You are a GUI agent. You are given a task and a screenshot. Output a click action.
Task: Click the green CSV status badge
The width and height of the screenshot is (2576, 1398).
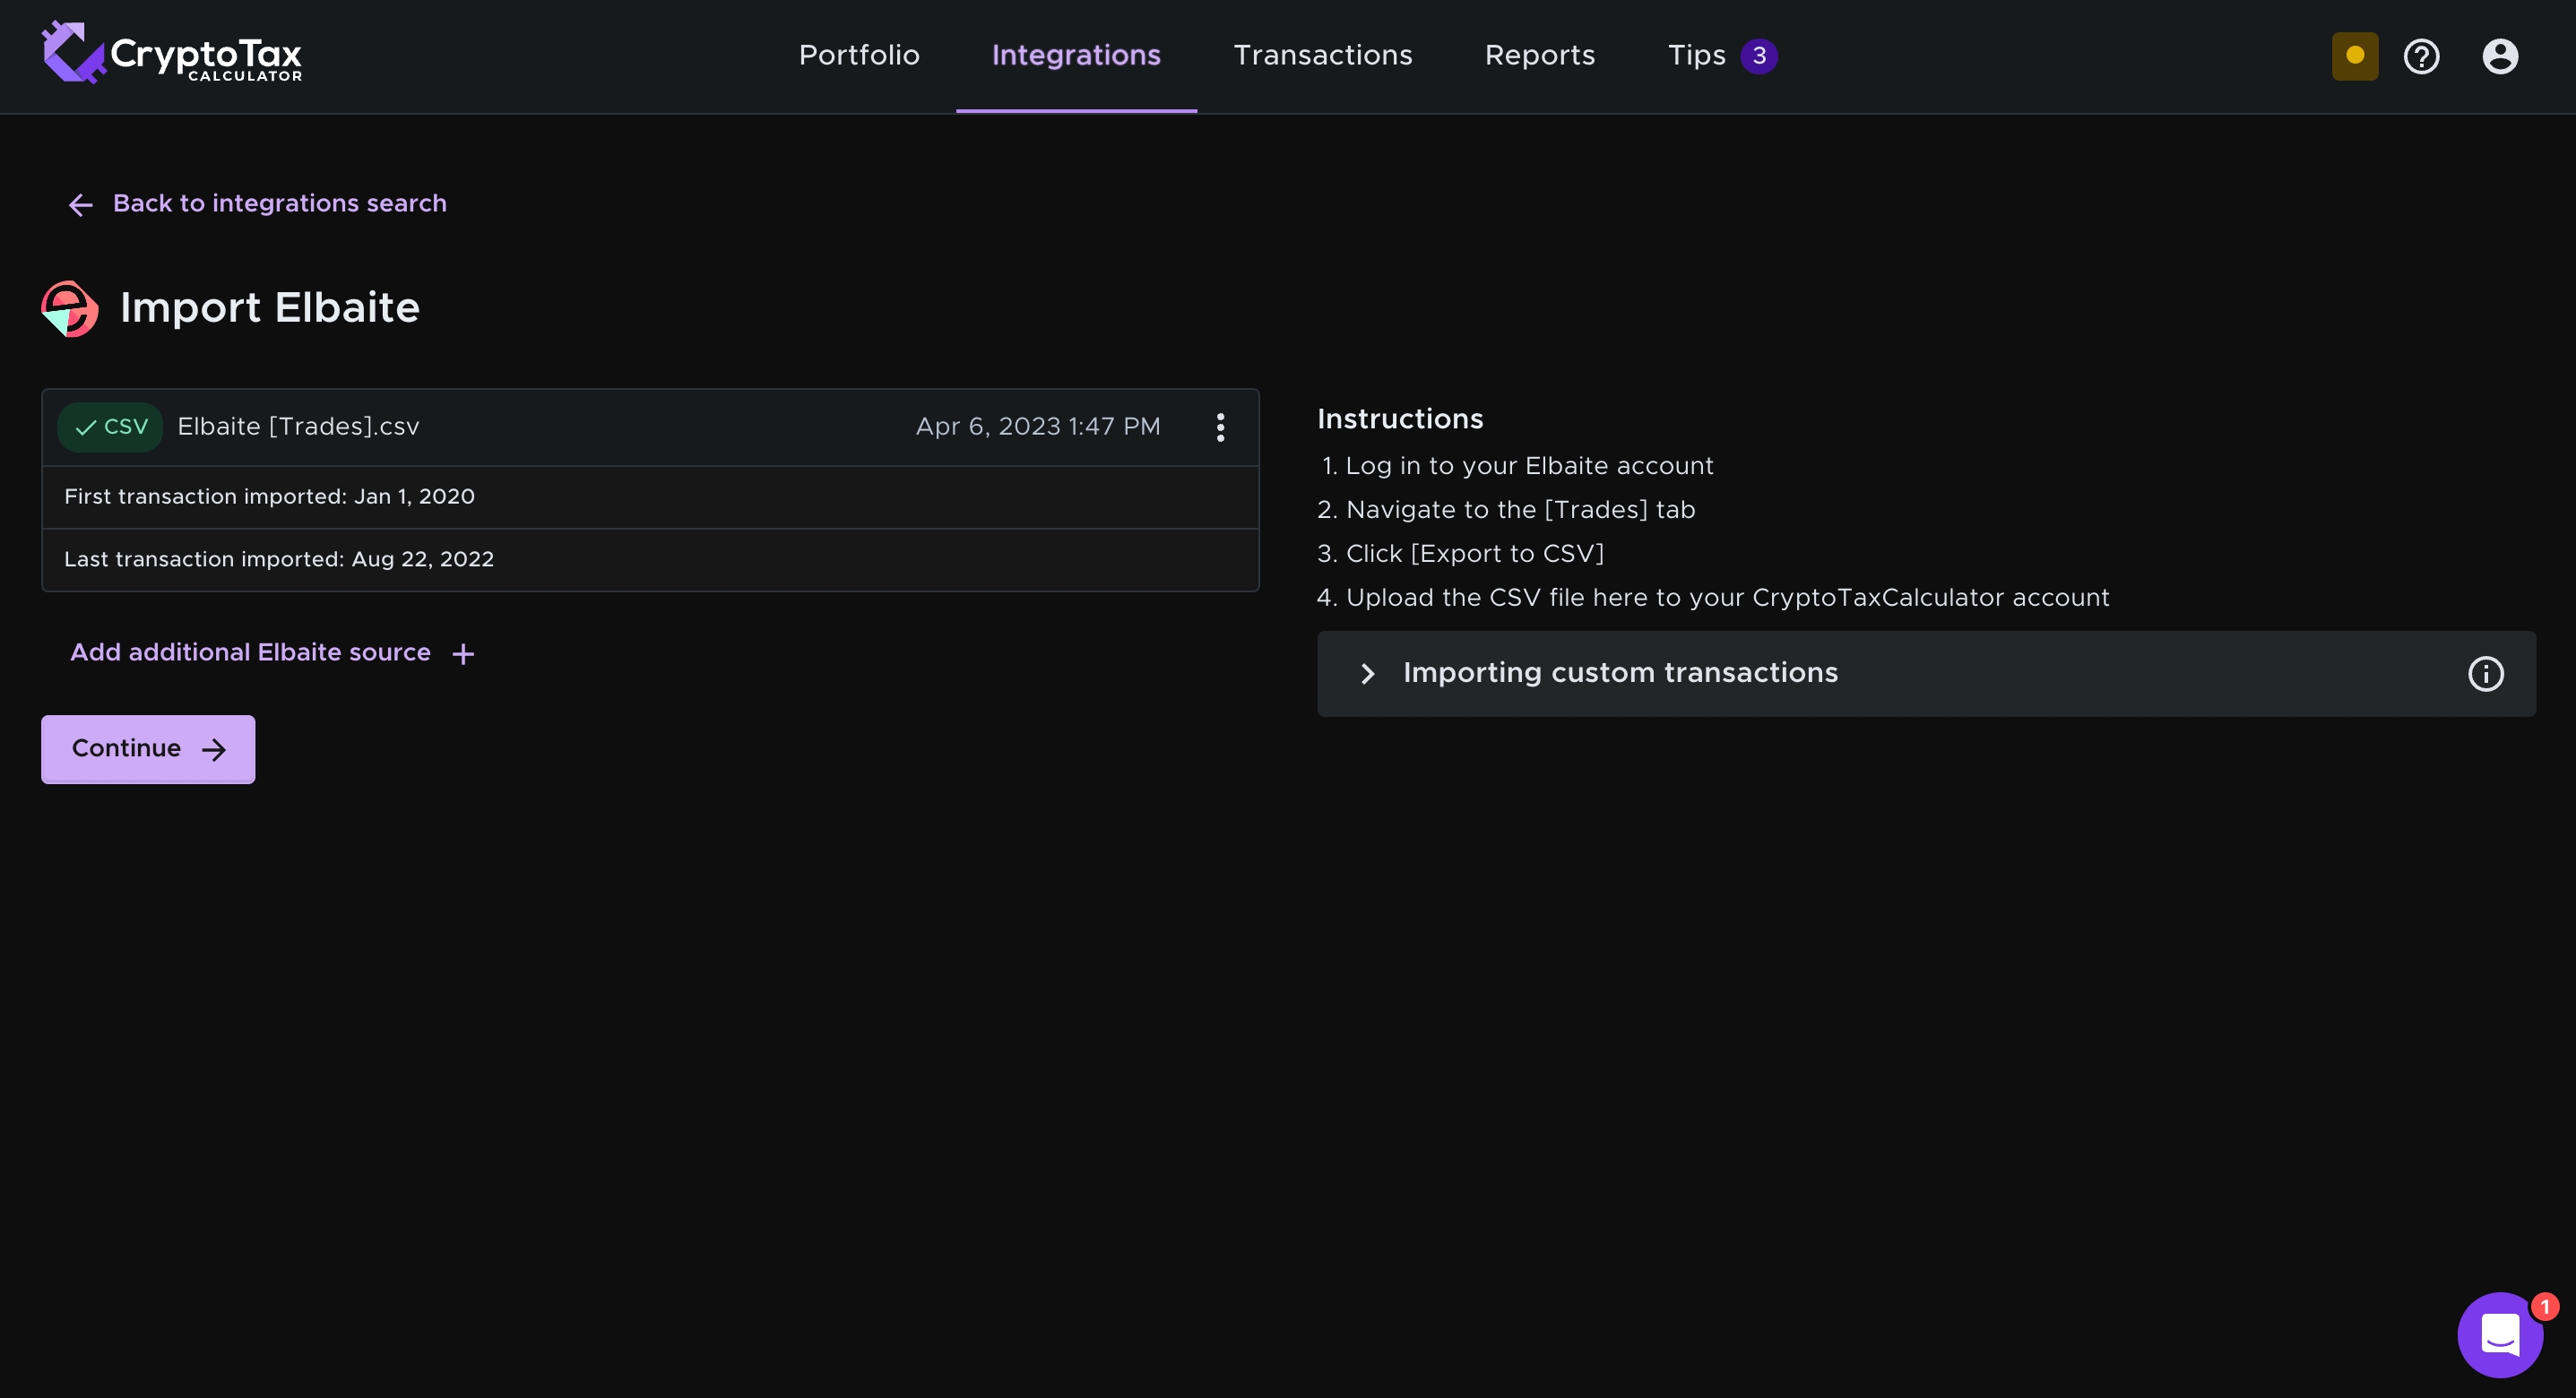click(111, 427)
